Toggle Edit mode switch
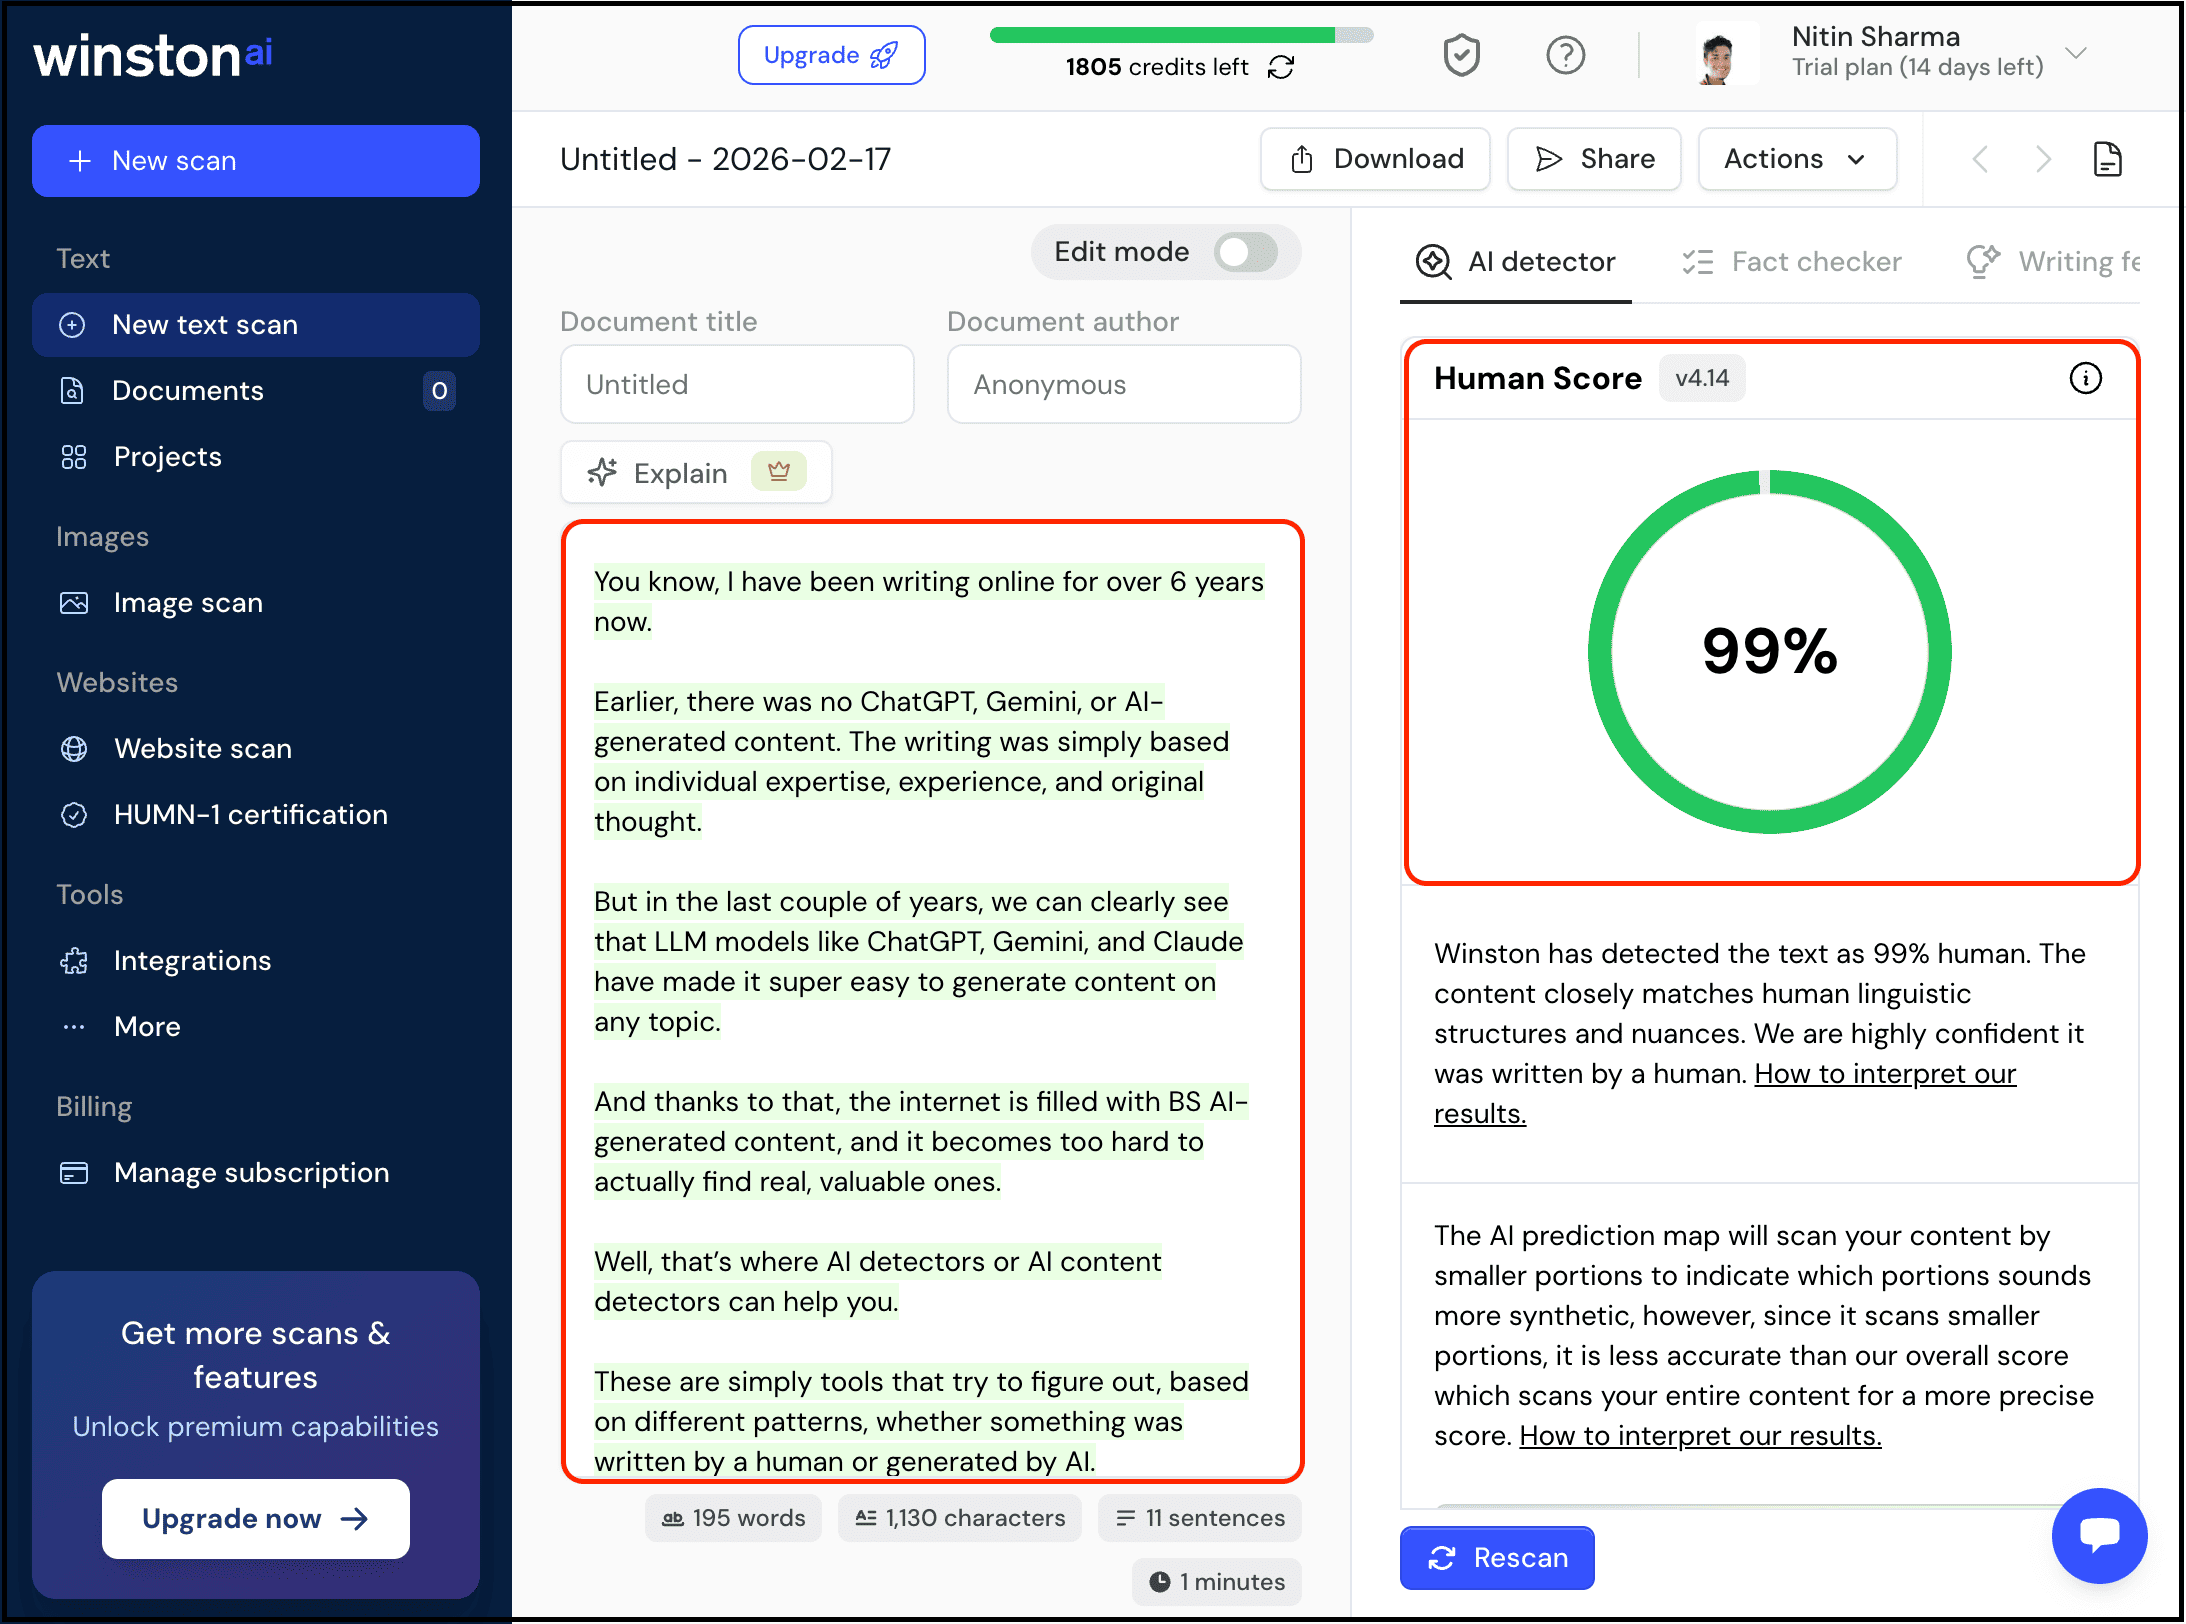This screenshot has height=1624, width=2186. 1246,252
